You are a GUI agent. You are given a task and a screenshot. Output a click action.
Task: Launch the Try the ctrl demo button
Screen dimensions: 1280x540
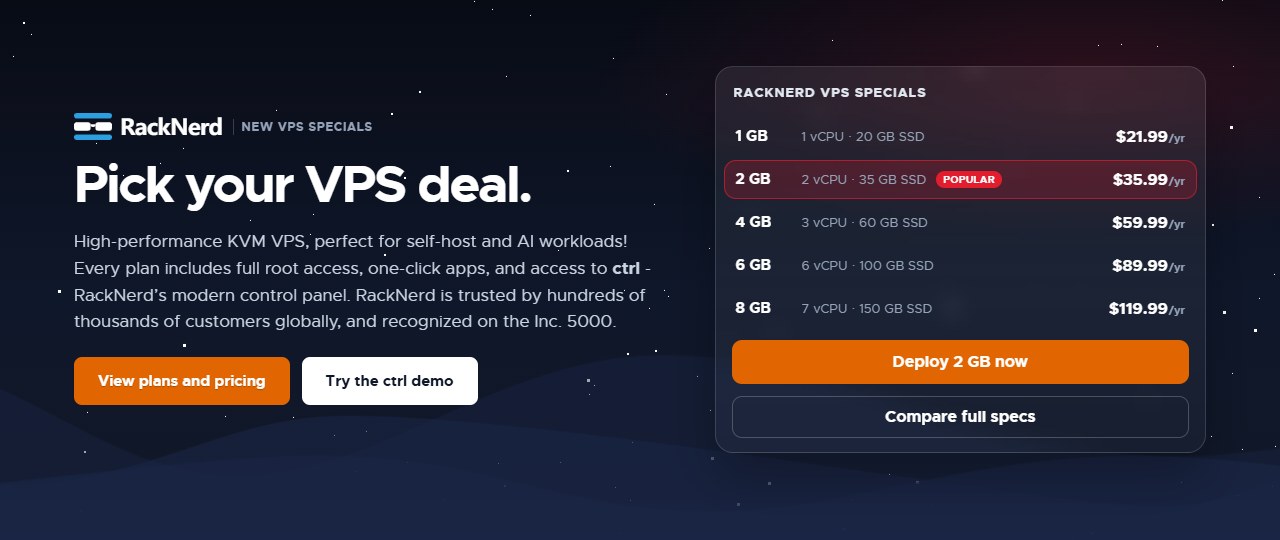click(x=390, y=381)
